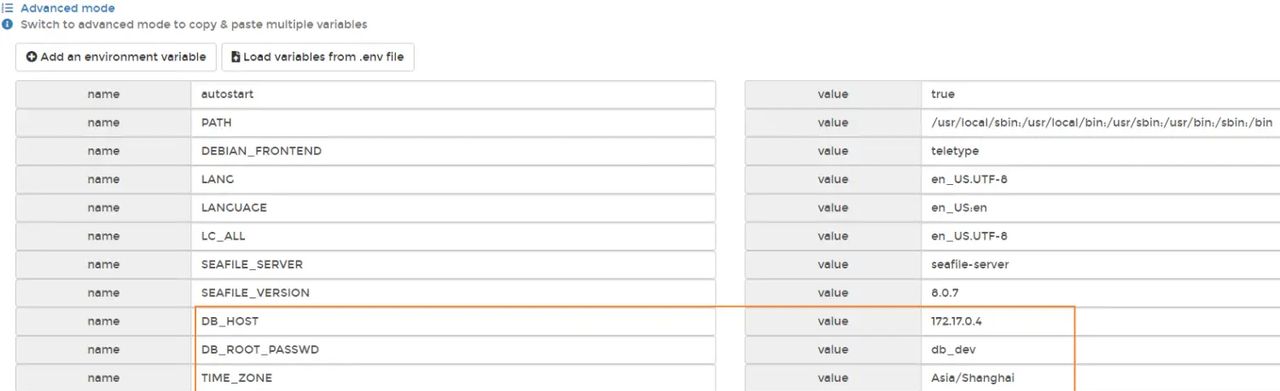This screenshot has width=1280, height=391.
Task: Edit the DB_HOST value 172.17.0.4
Action: click(1100, 322)
